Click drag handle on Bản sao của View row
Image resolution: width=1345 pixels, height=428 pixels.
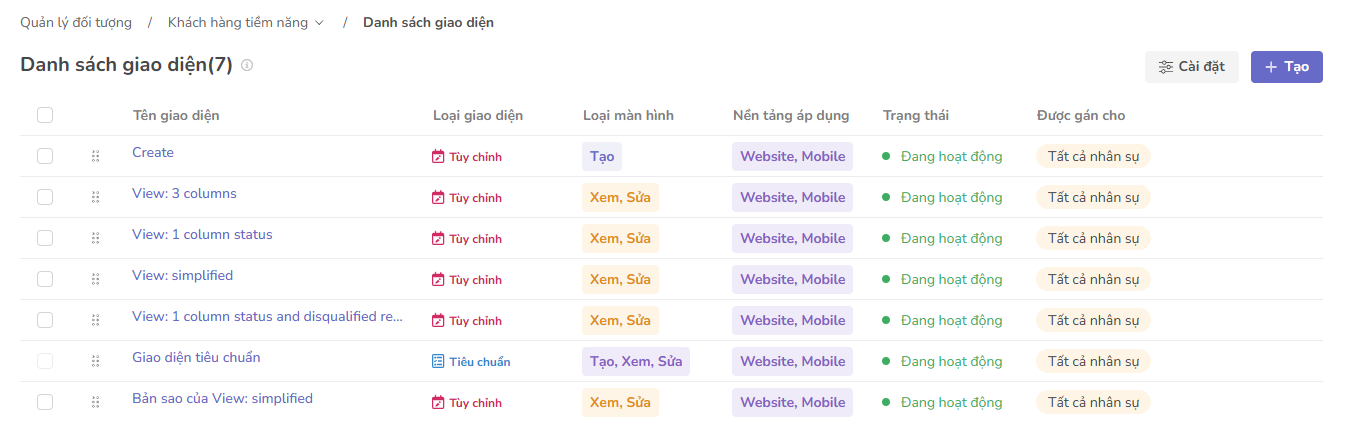[x=95, y=402]
